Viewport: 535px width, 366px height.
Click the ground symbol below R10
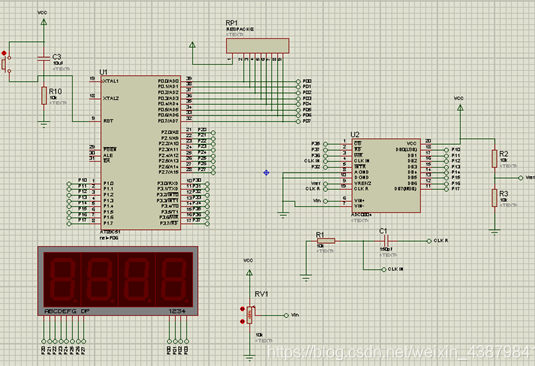pyautogui.click(x=44, y=124)
